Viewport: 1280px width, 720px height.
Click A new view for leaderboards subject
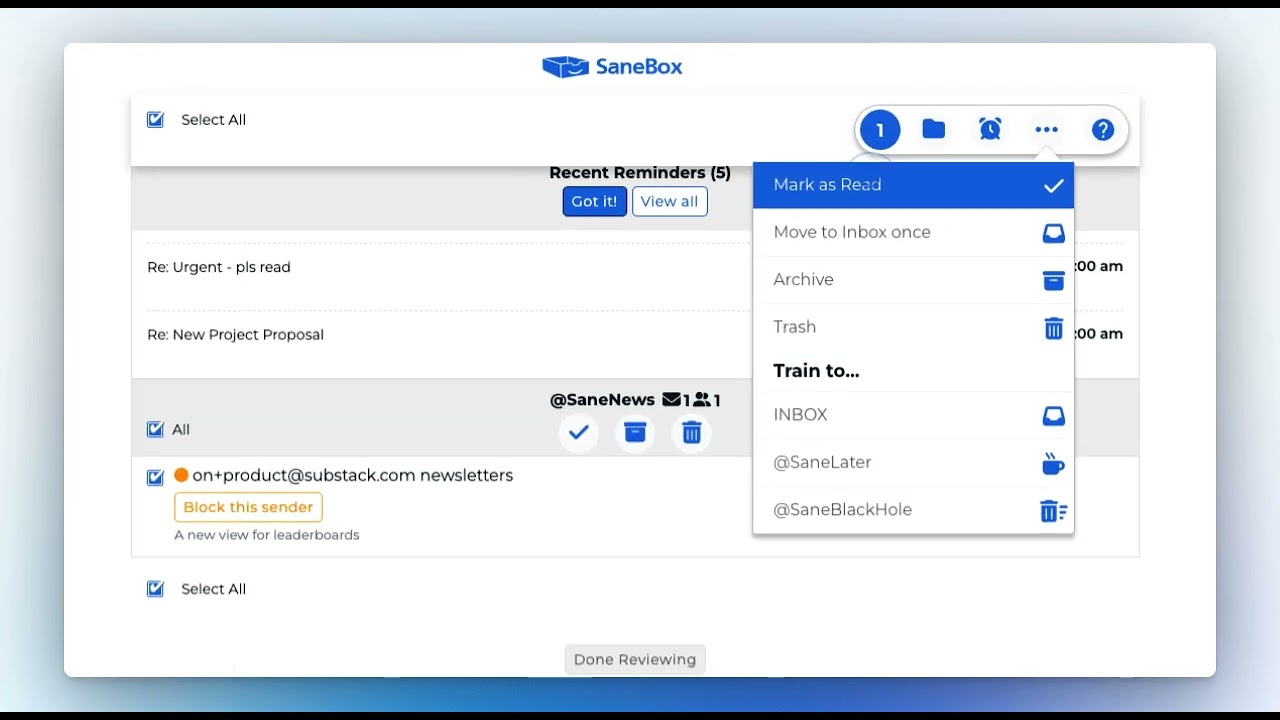pos(267,535)
